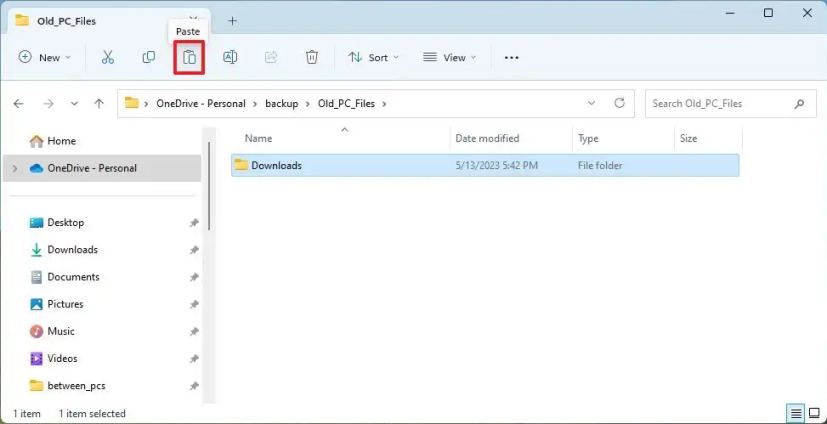This screenshot has height=424, width=827.
Task: Expand the OneDrive - Personal tree node
Action: point(15,168)
